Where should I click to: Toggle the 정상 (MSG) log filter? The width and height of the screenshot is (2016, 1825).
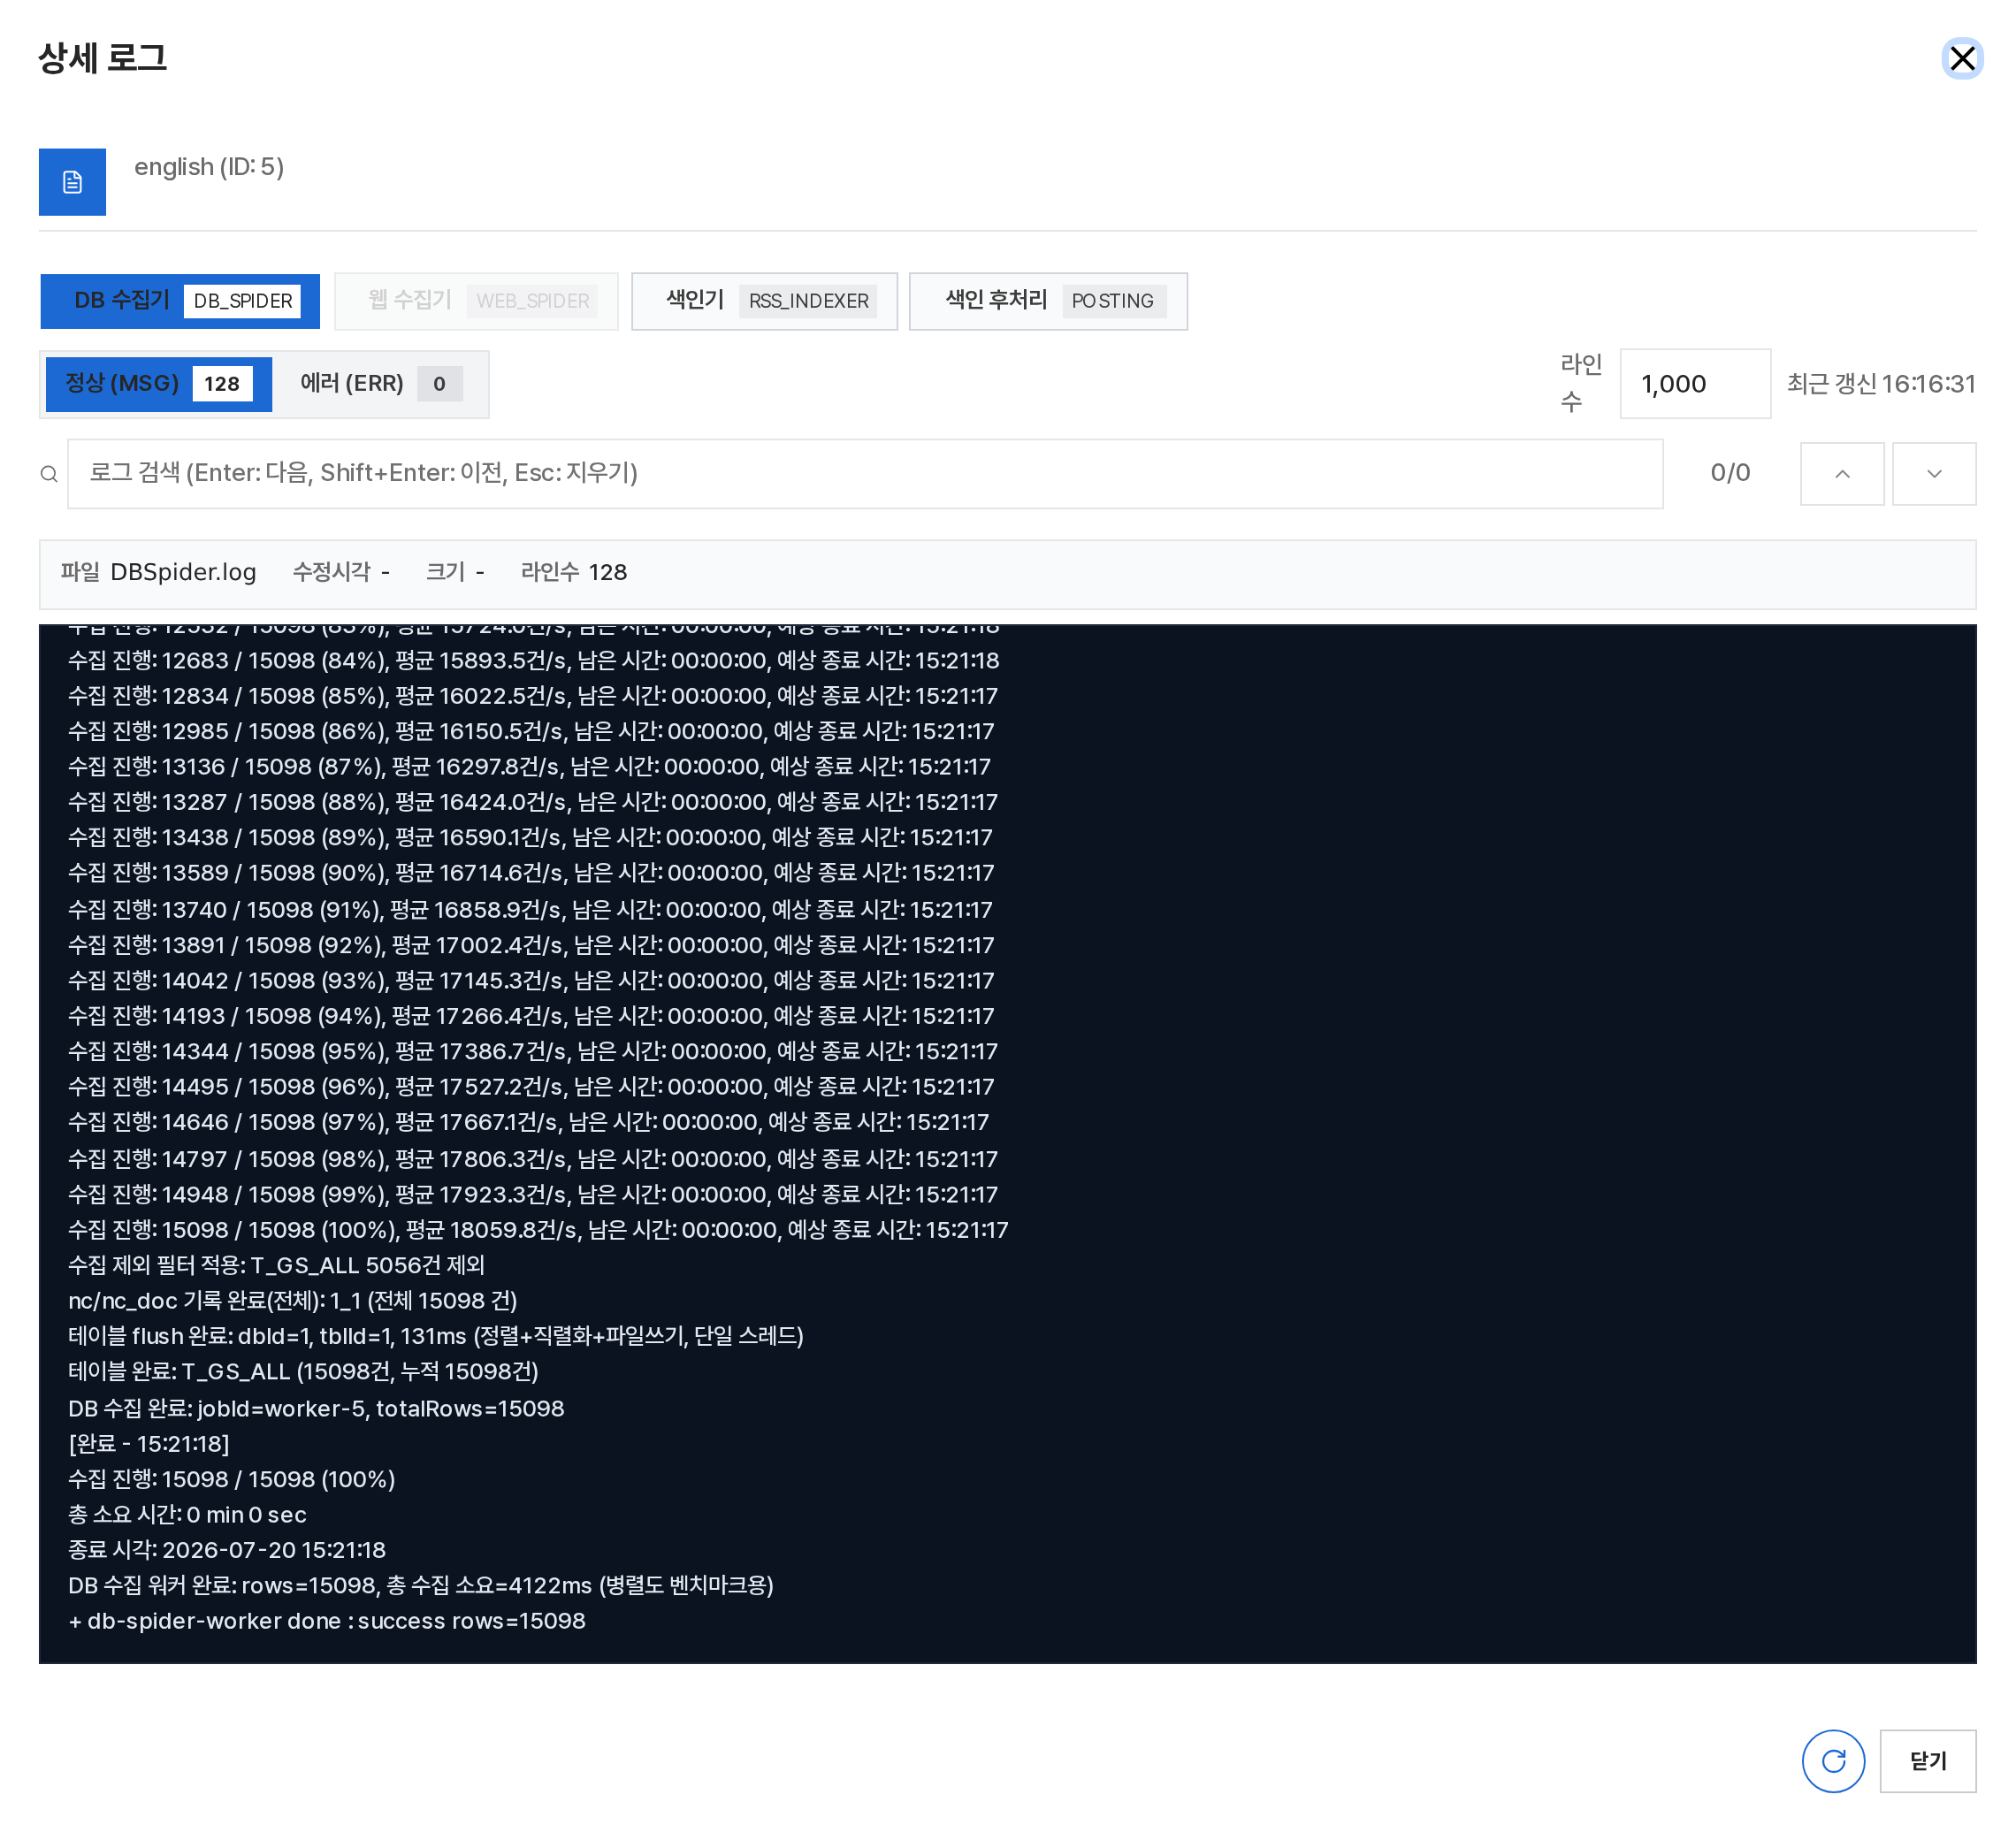[x=159, y=384]
